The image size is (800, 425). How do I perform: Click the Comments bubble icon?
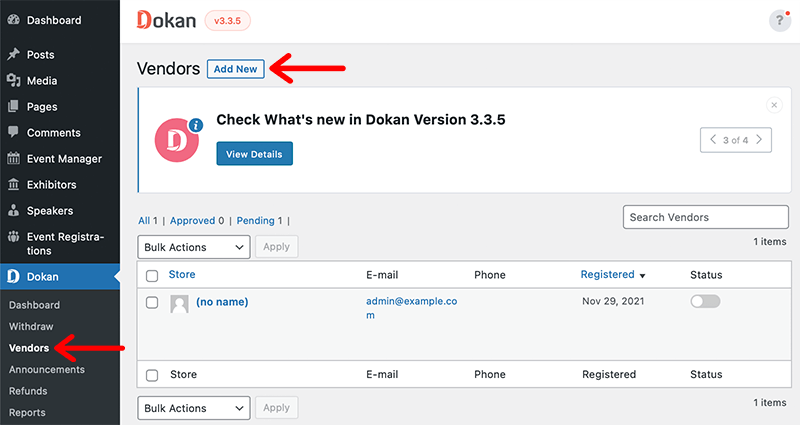(x=14, y=132)
